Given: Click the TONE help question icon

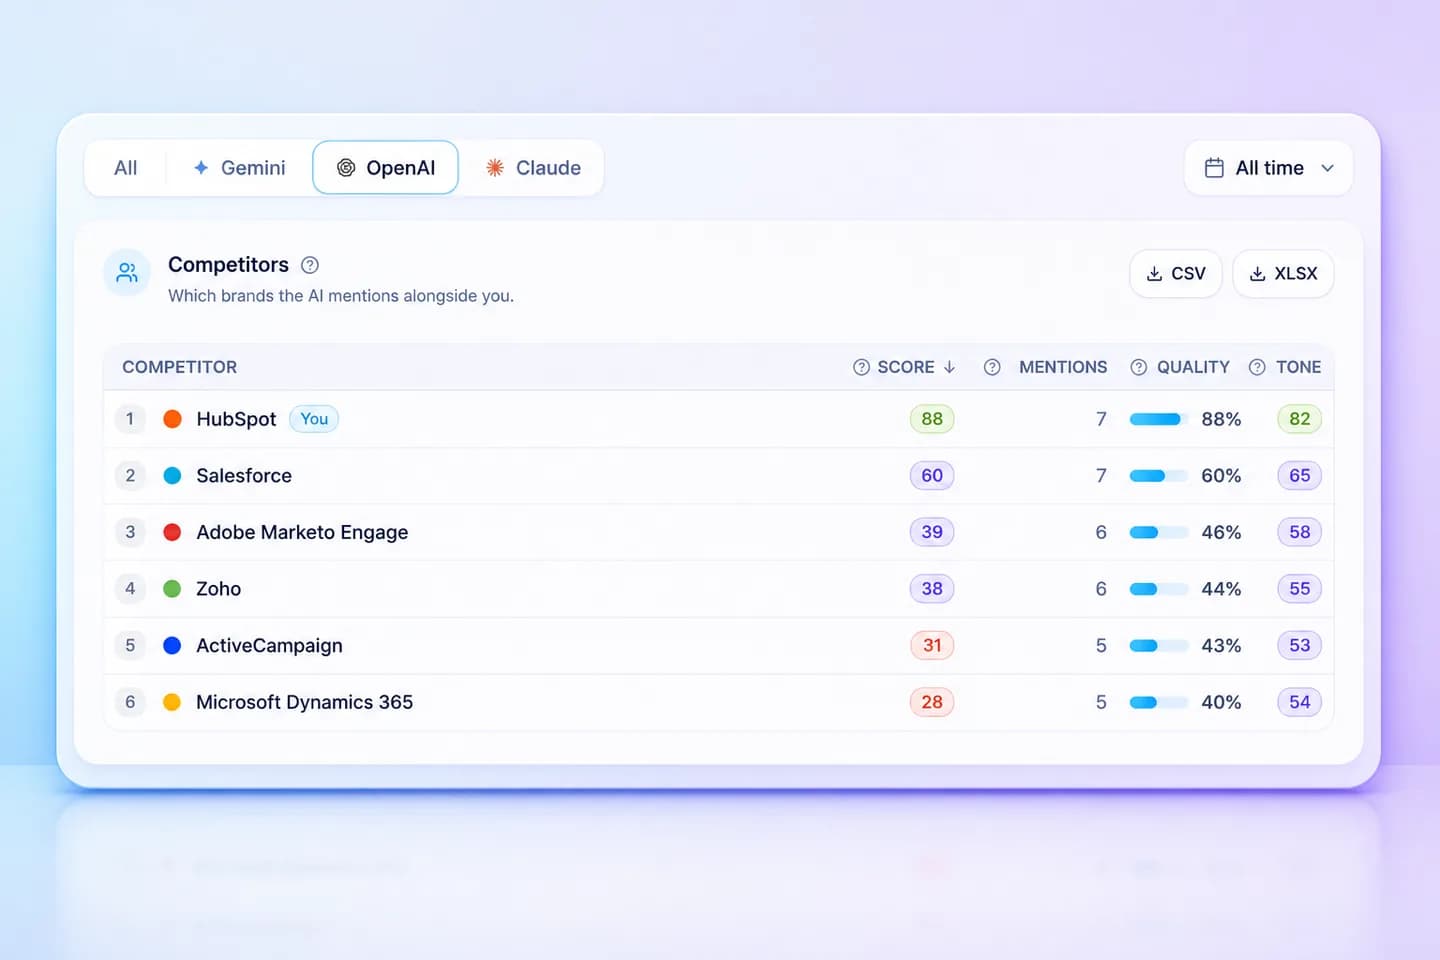Looking at the screenshot, I should click(x=1257, y=367).
